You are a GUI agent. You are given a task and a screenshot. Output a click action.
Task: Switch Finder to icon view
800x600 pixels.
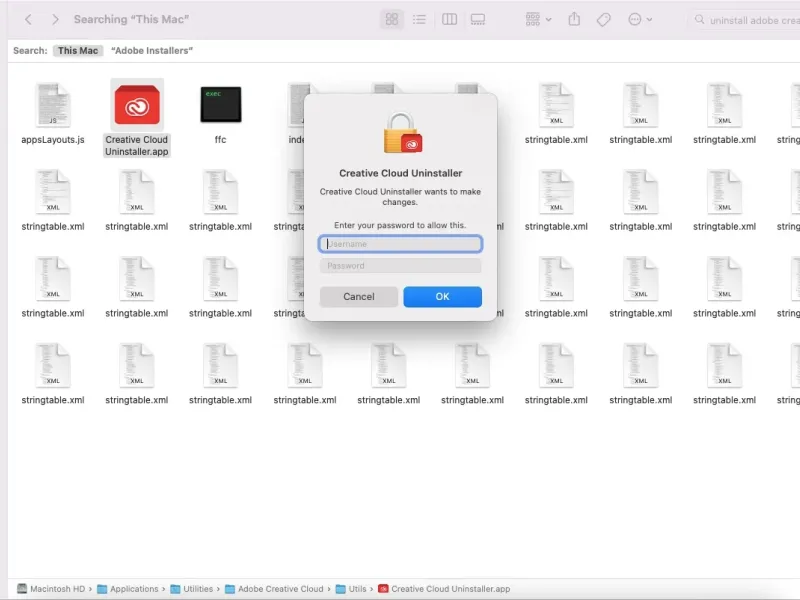[392, 19]
